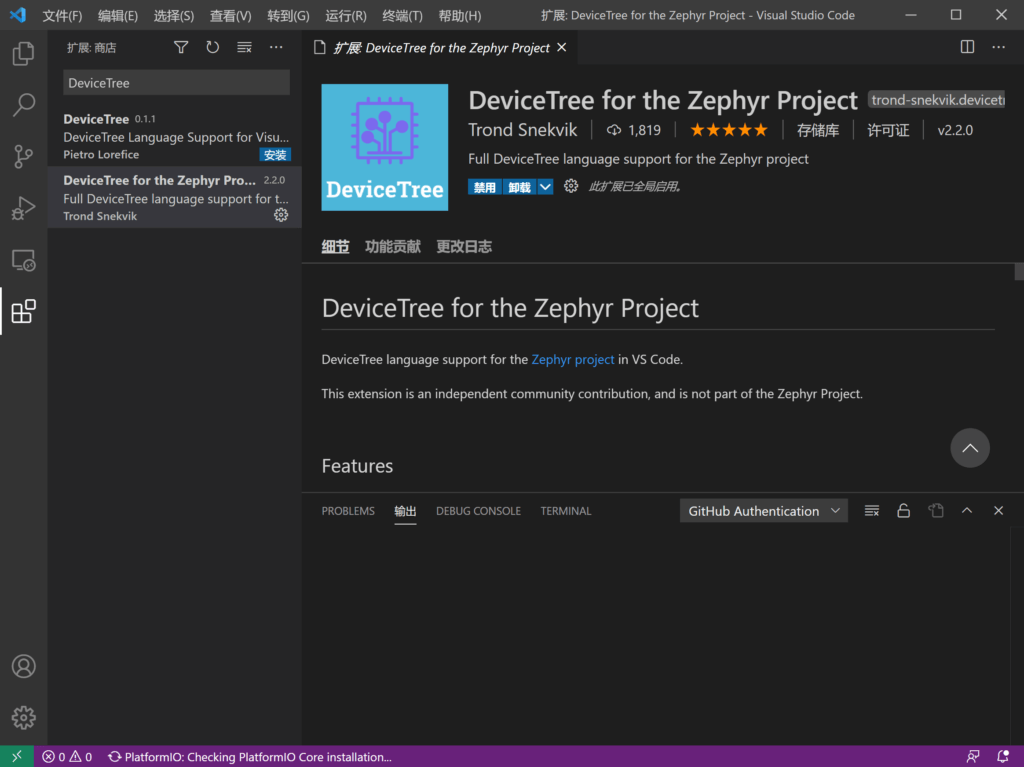Screen dimensions: 1024x767
Task: Open the extension settings gear beside uninstall
Action: [x=571, y=186]
